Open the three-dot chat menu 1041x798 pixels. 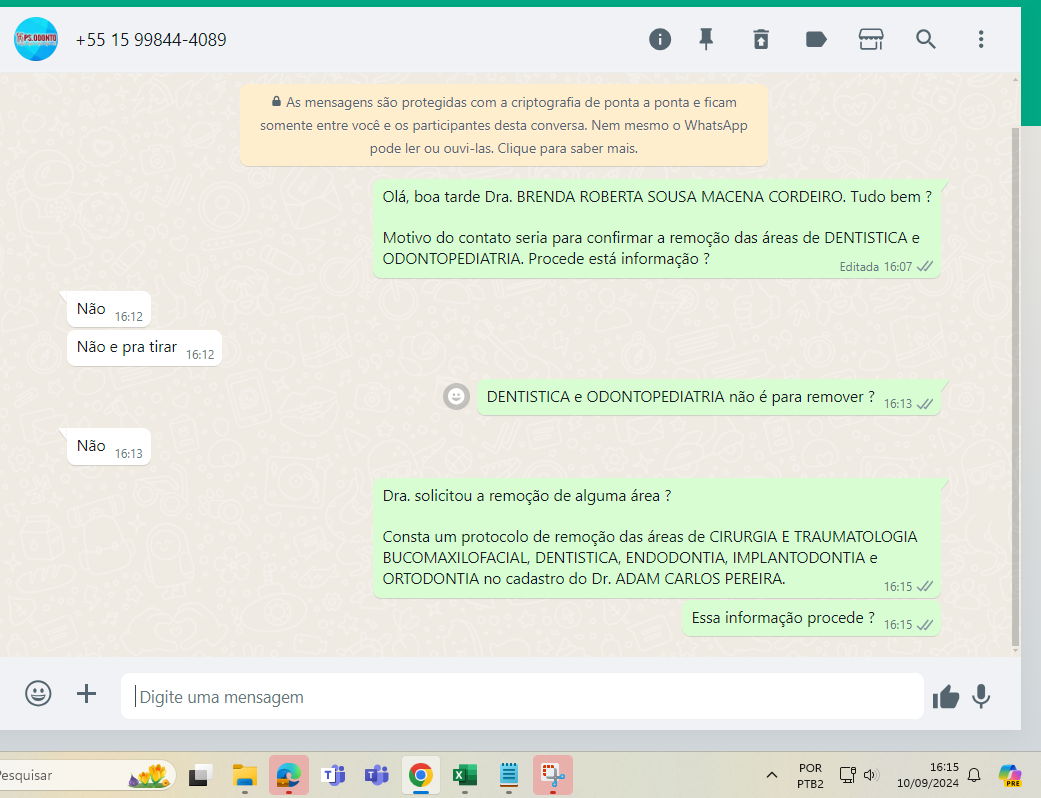point(981,39)
